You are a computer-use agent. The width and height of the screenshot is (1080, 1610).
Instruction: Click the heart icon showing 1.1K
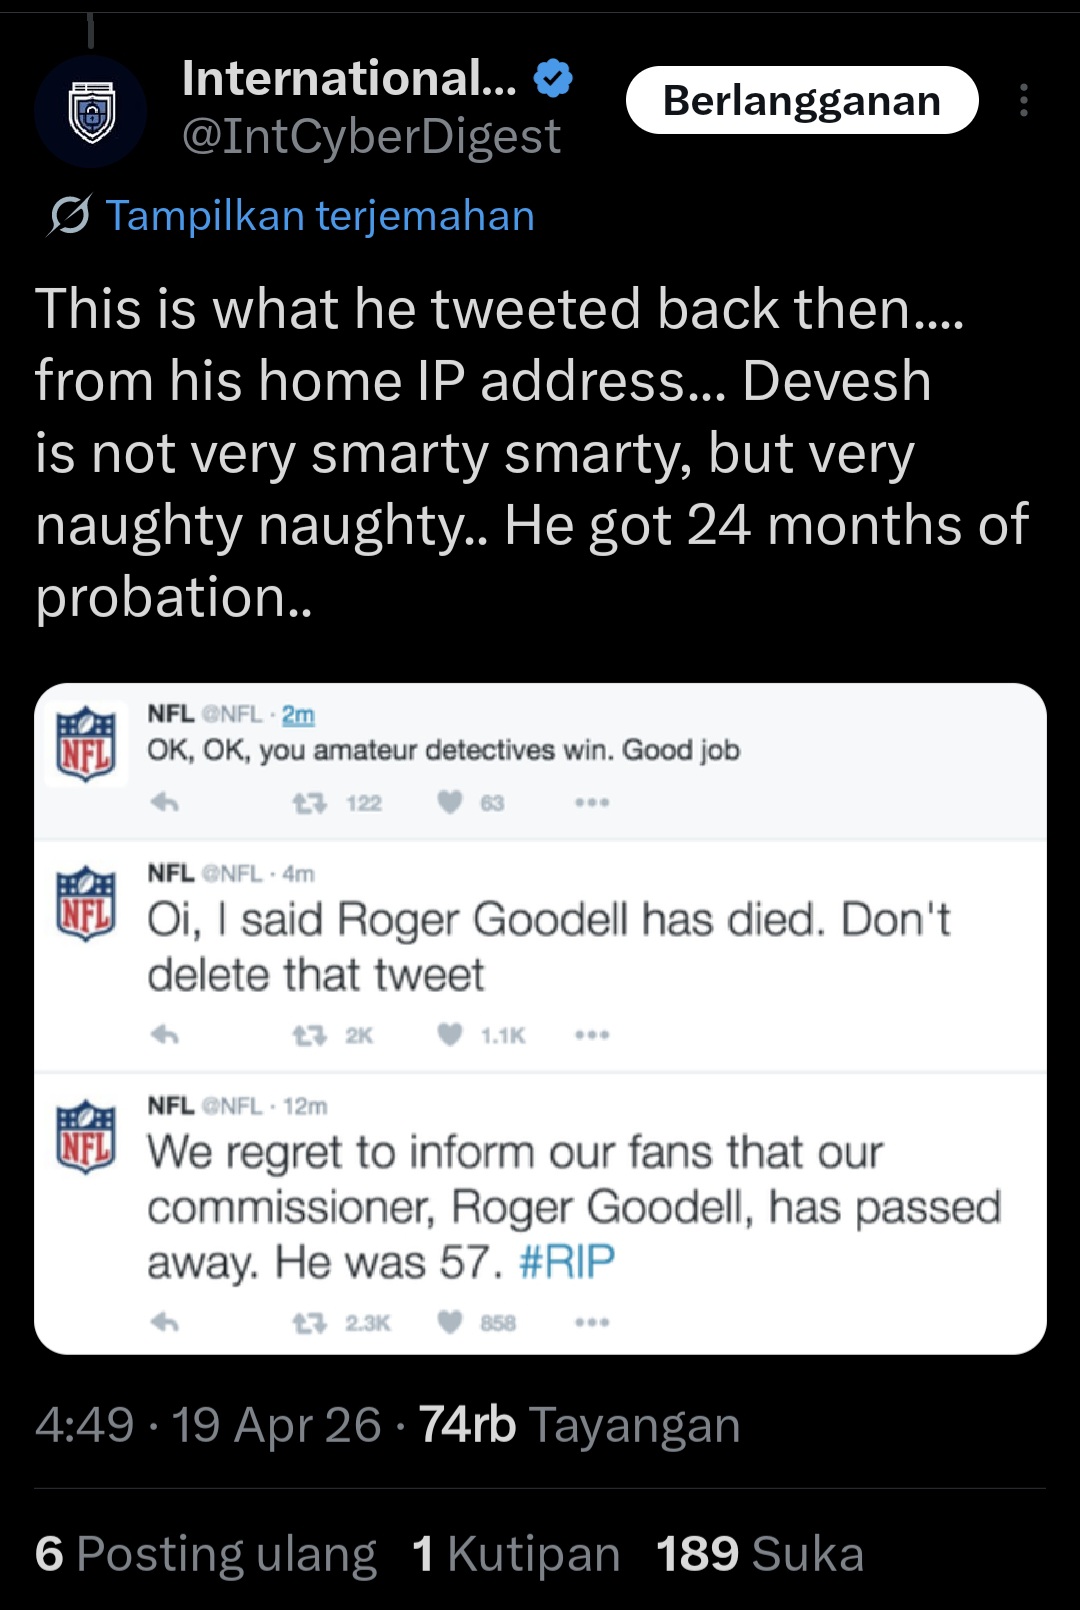450,1035
